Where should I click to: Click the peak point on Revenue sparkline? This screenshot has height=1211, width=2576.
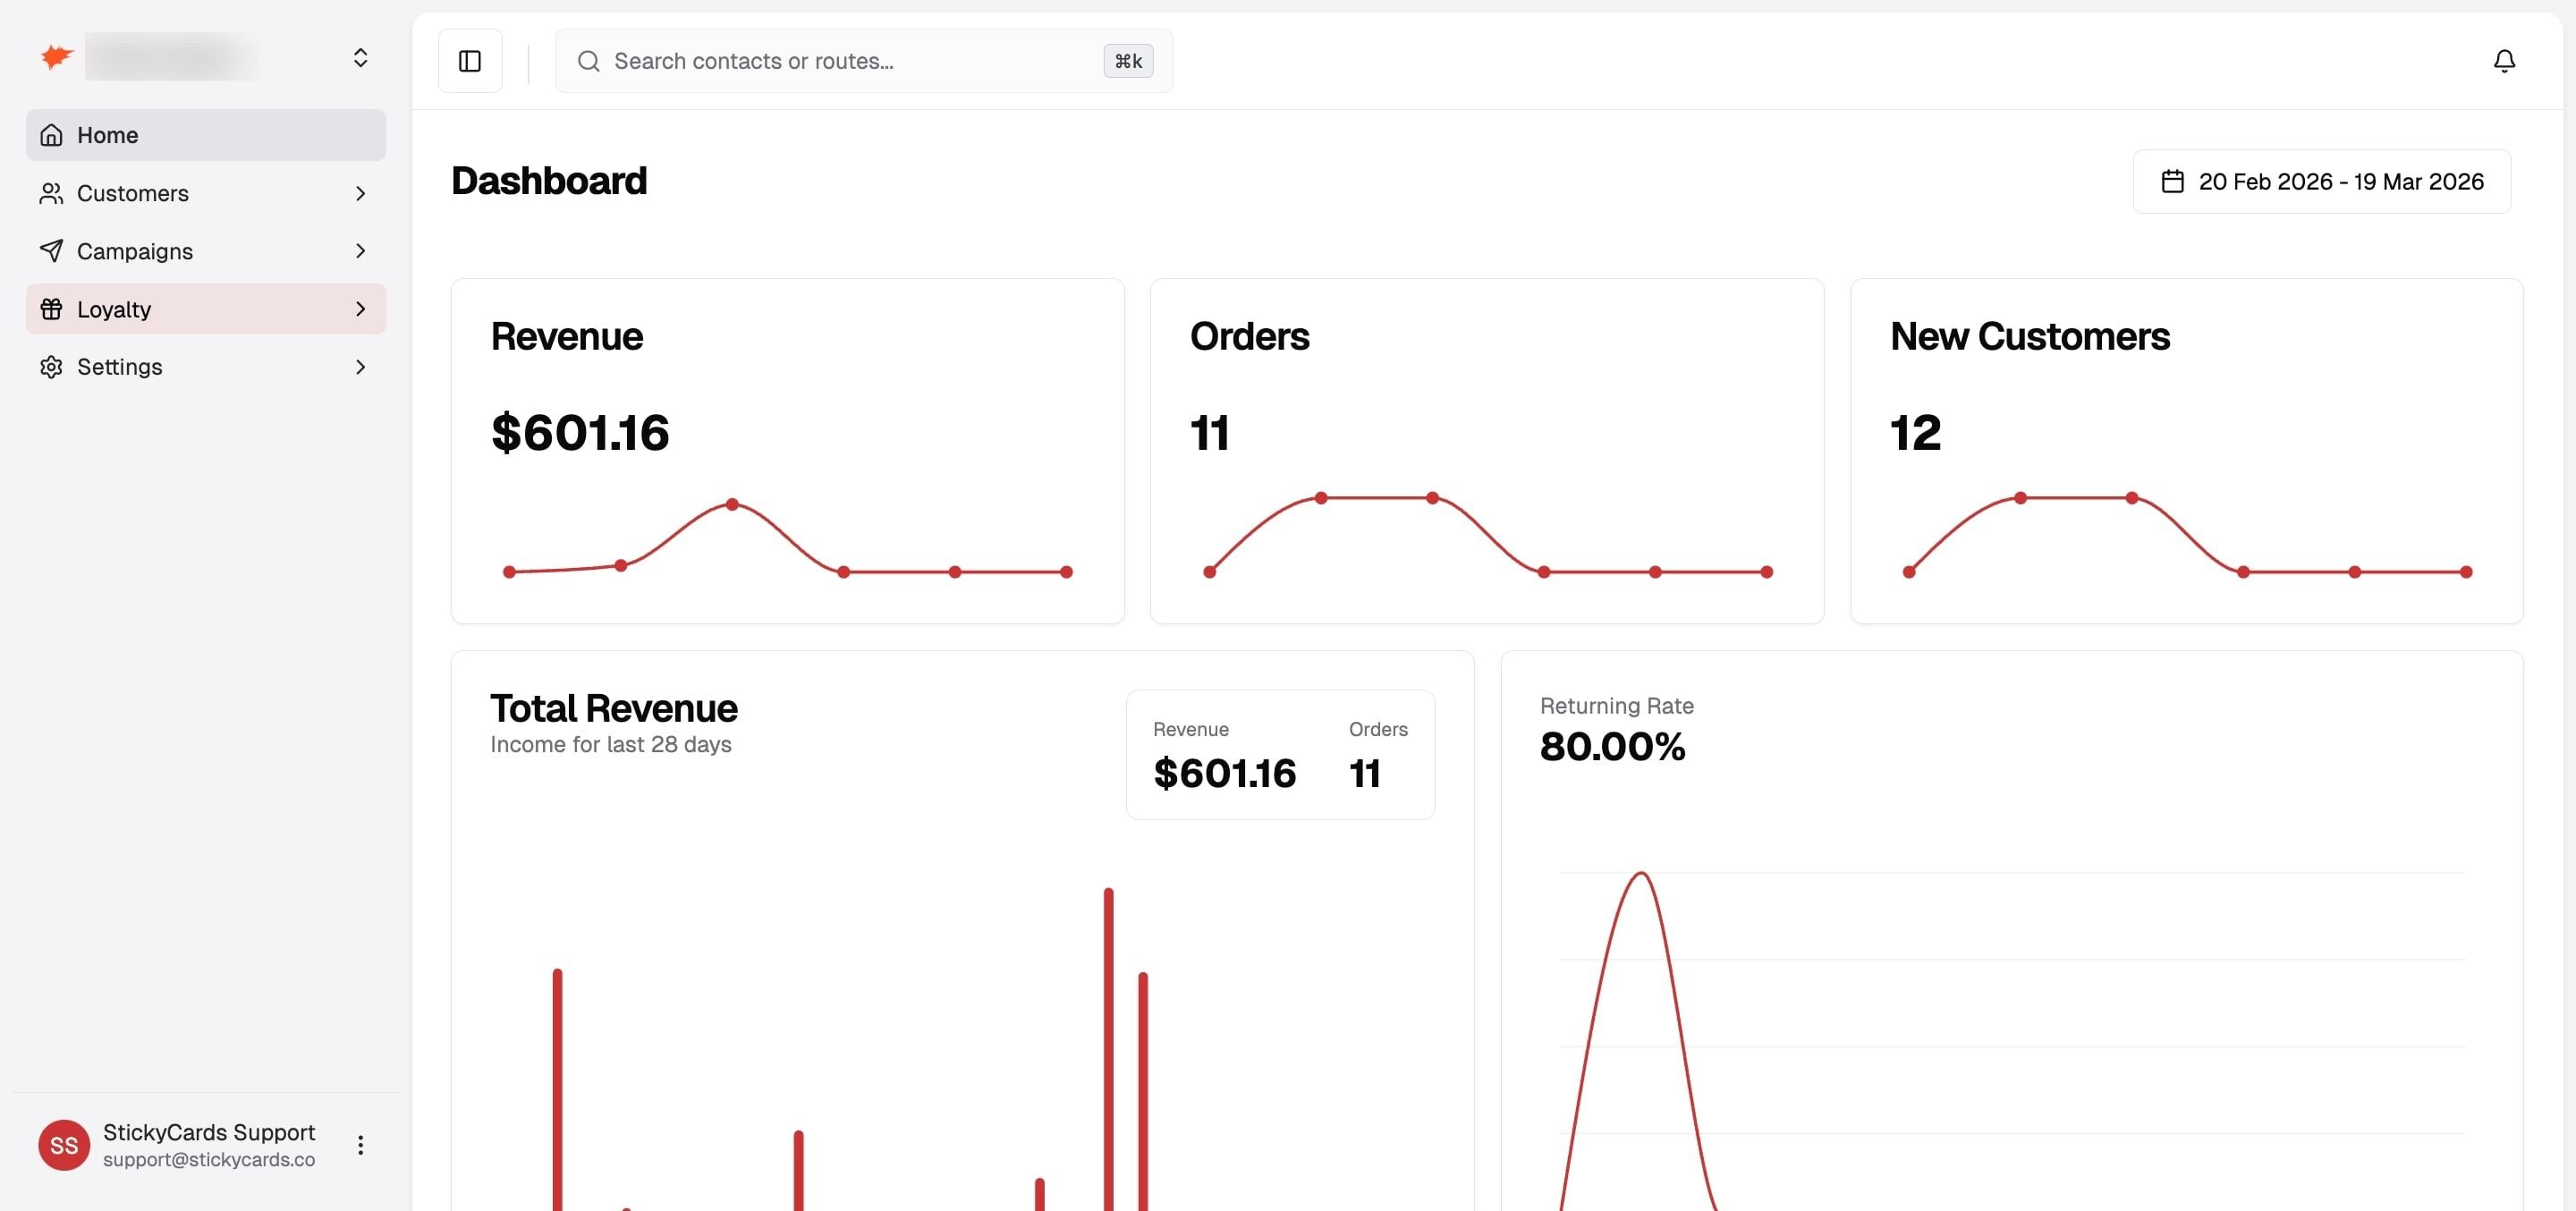click(x=733, y=504)
